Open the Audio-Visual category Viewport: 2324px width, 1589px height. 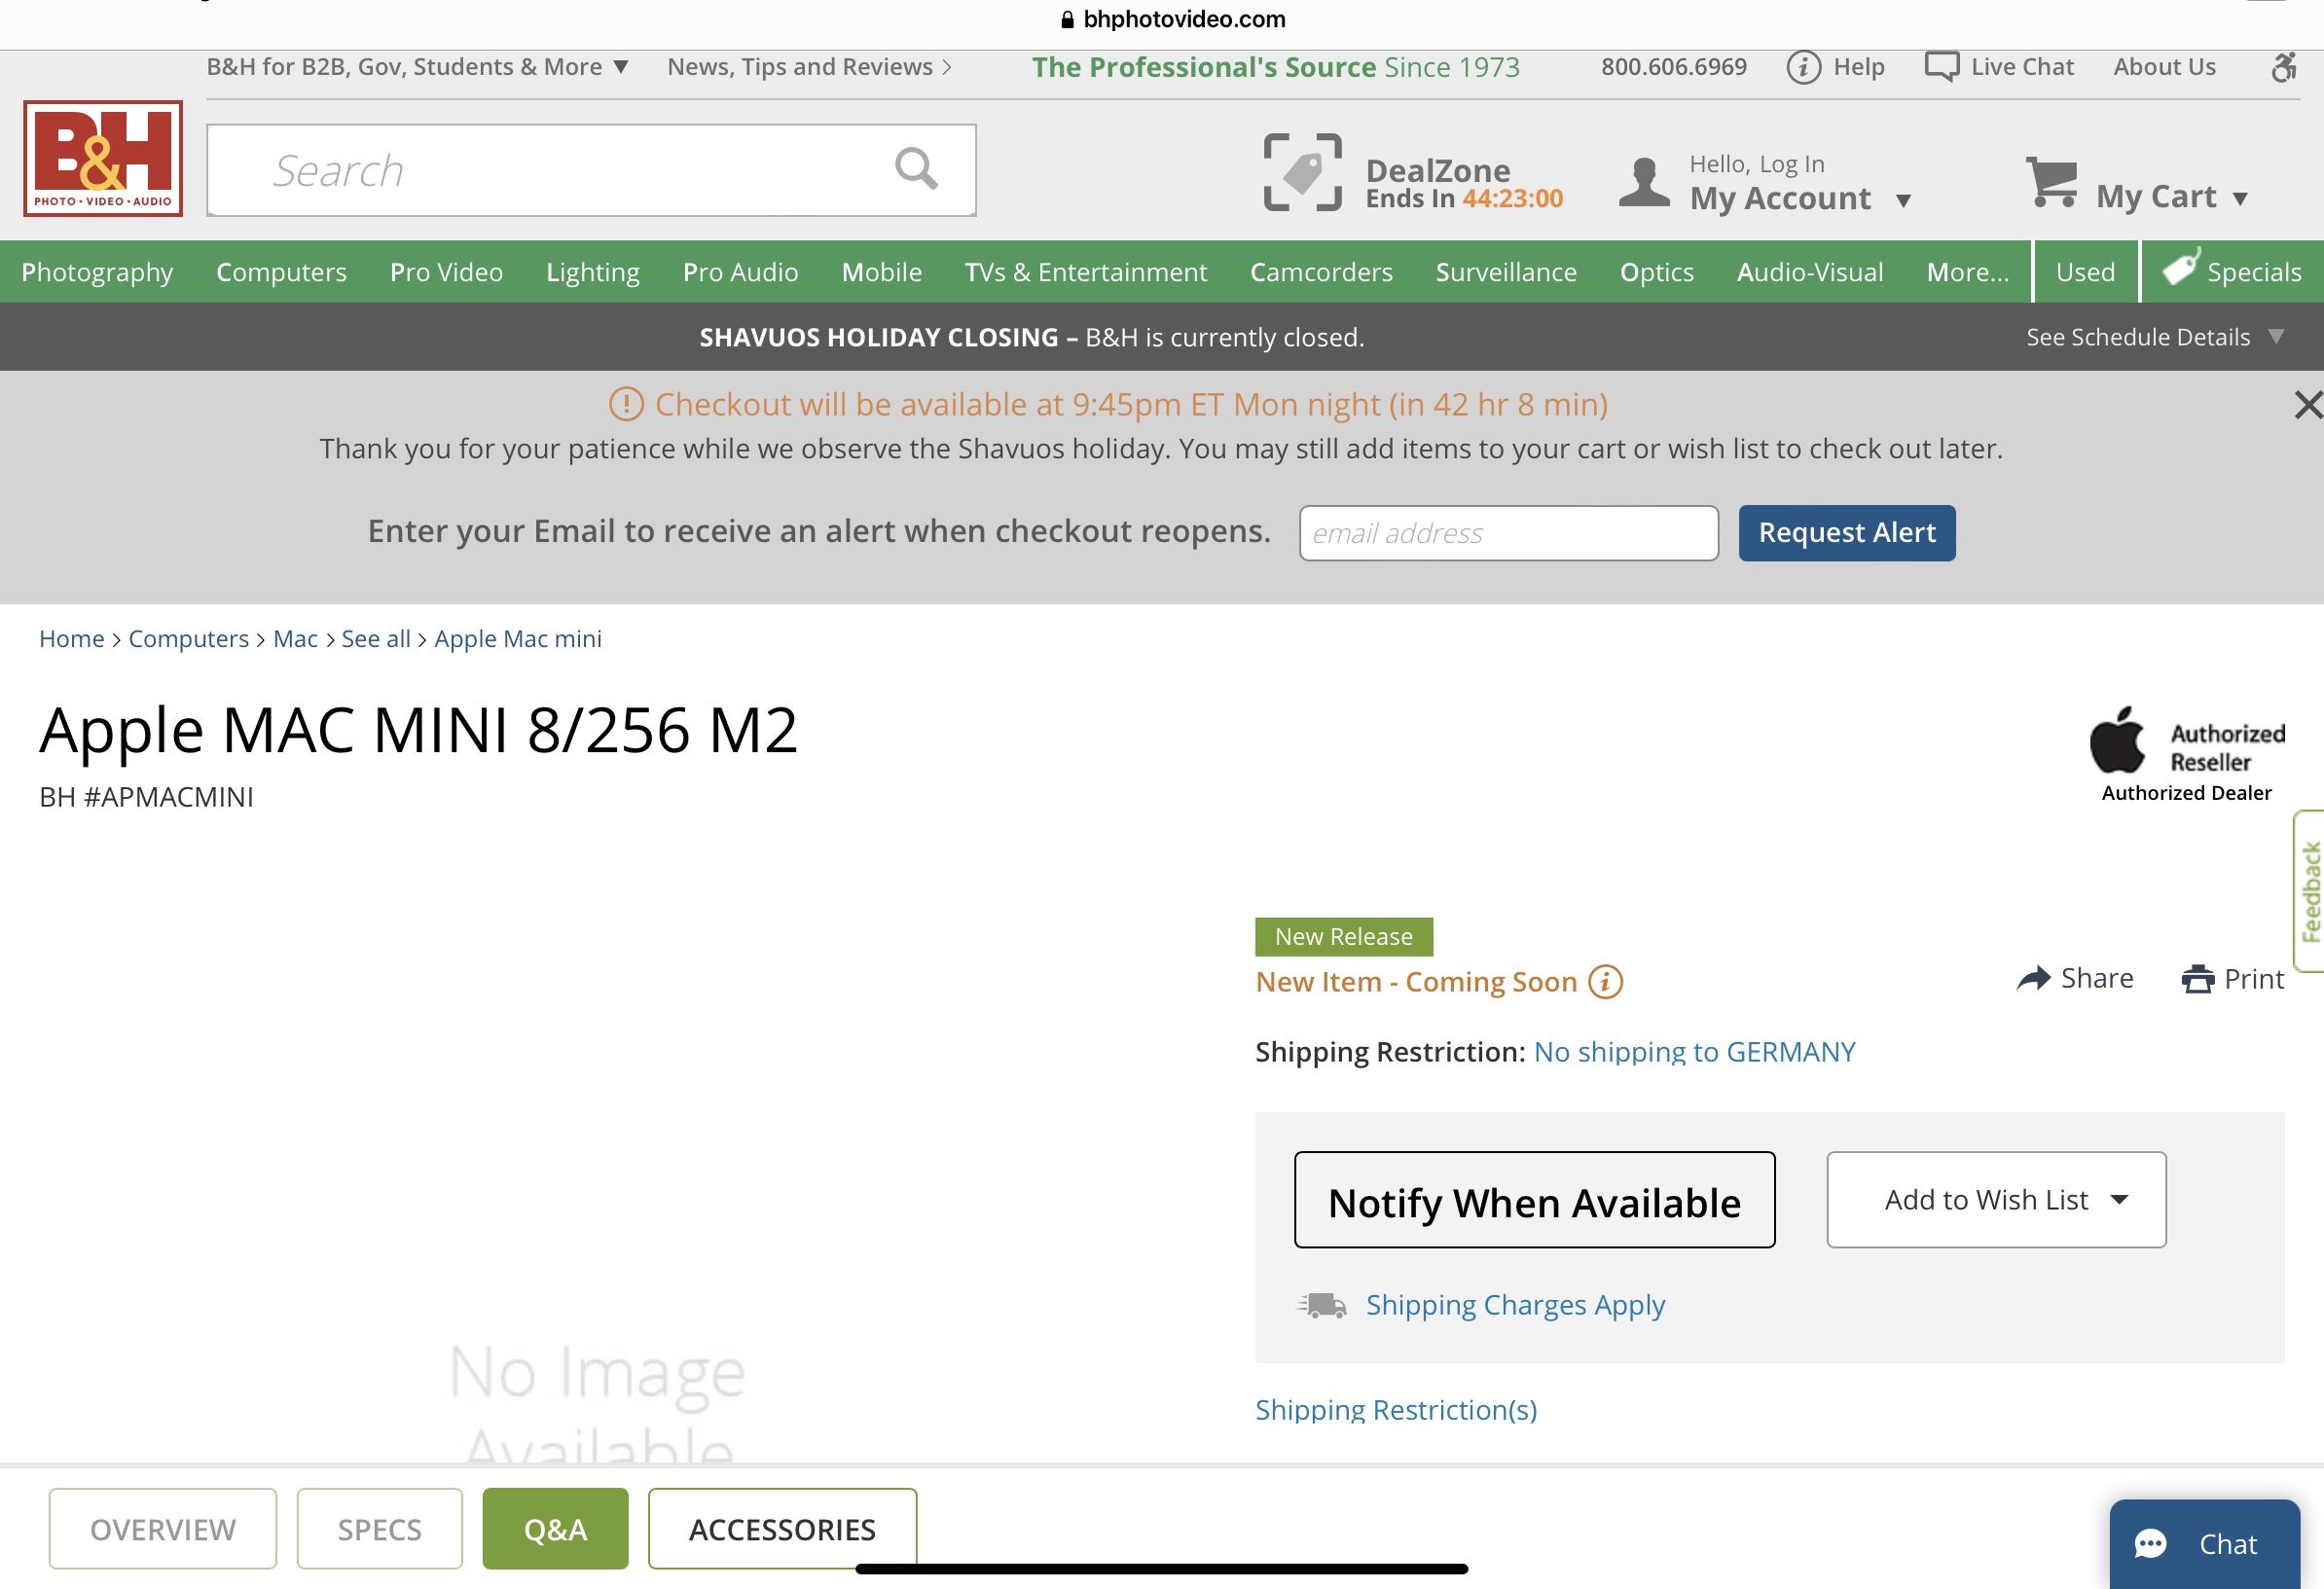1809,272
